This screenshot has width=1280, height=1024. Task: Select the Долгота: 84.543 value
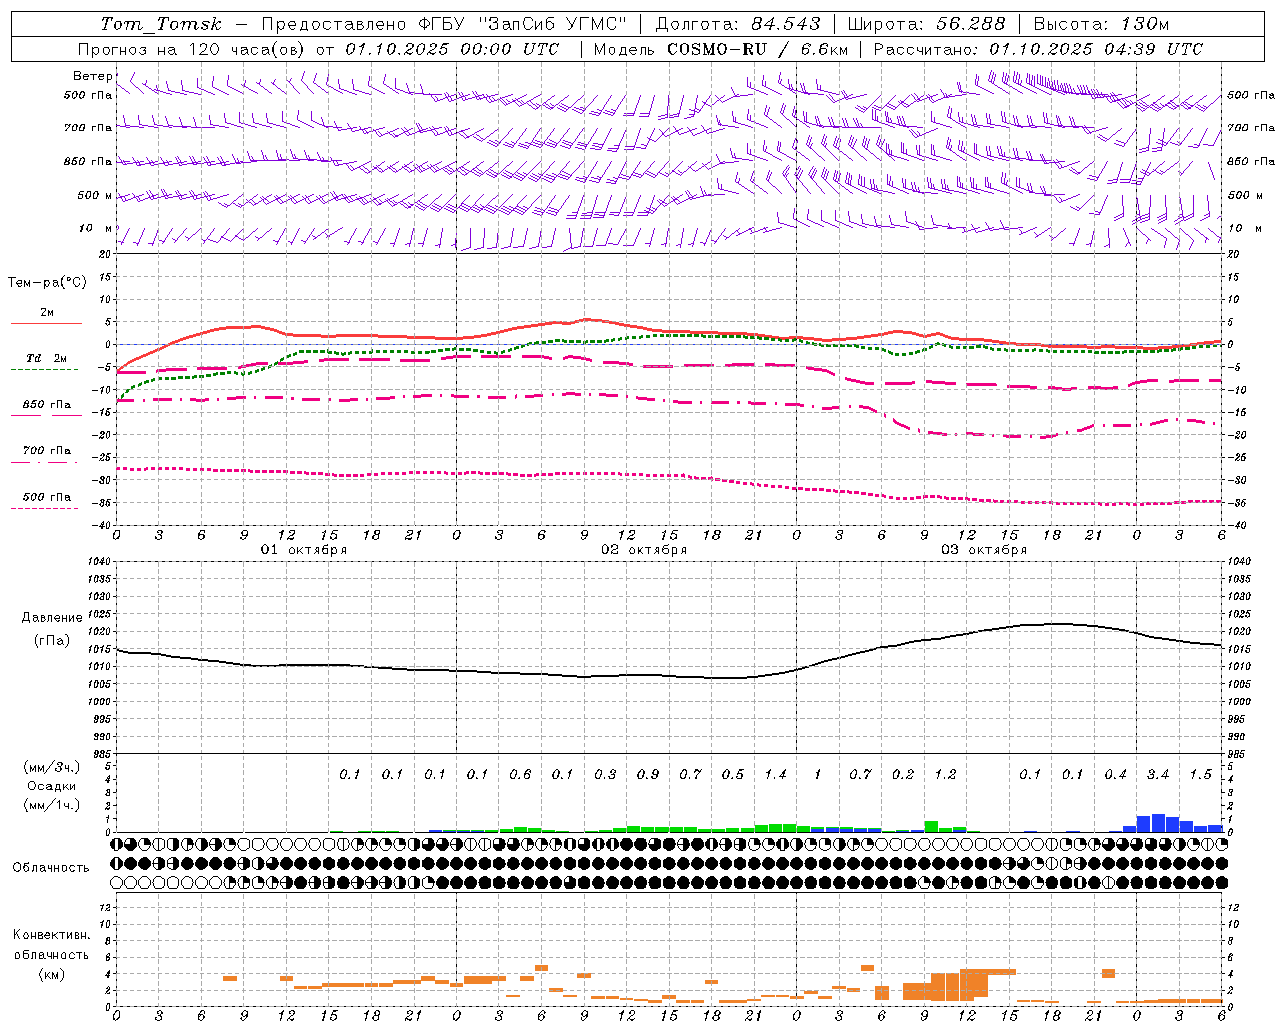pyautogui.click(x=738, y=24)
